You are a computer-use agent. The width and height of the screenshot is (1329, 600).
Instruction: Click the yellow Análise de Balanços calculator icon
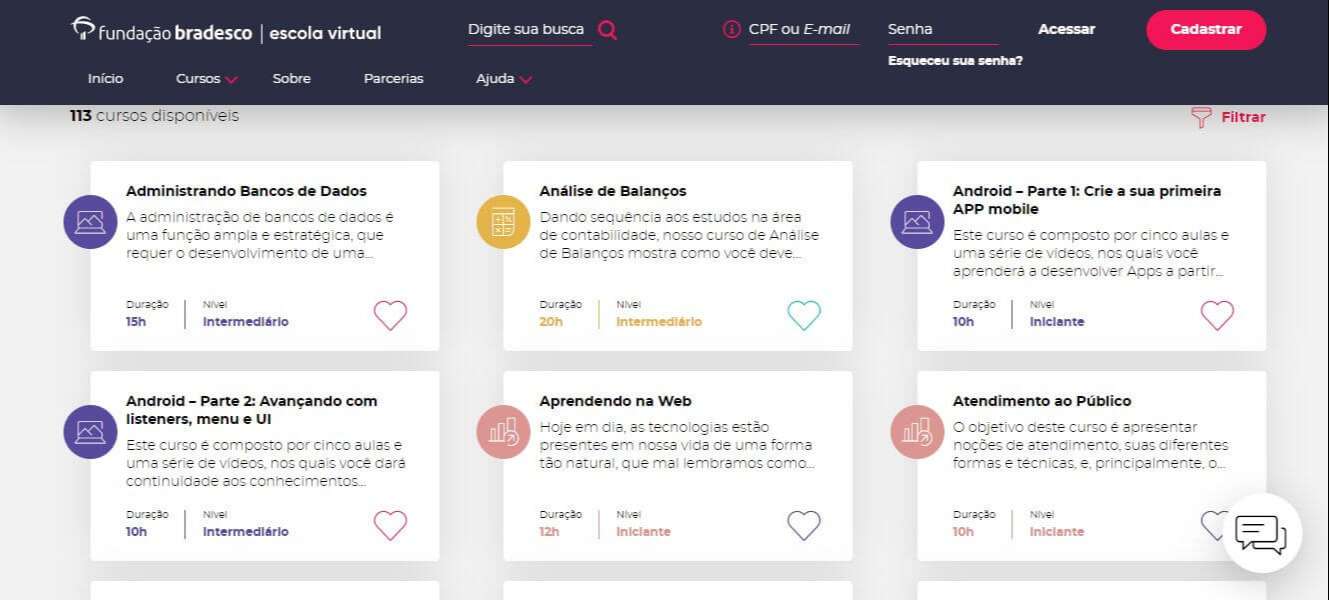pos(503,222)
